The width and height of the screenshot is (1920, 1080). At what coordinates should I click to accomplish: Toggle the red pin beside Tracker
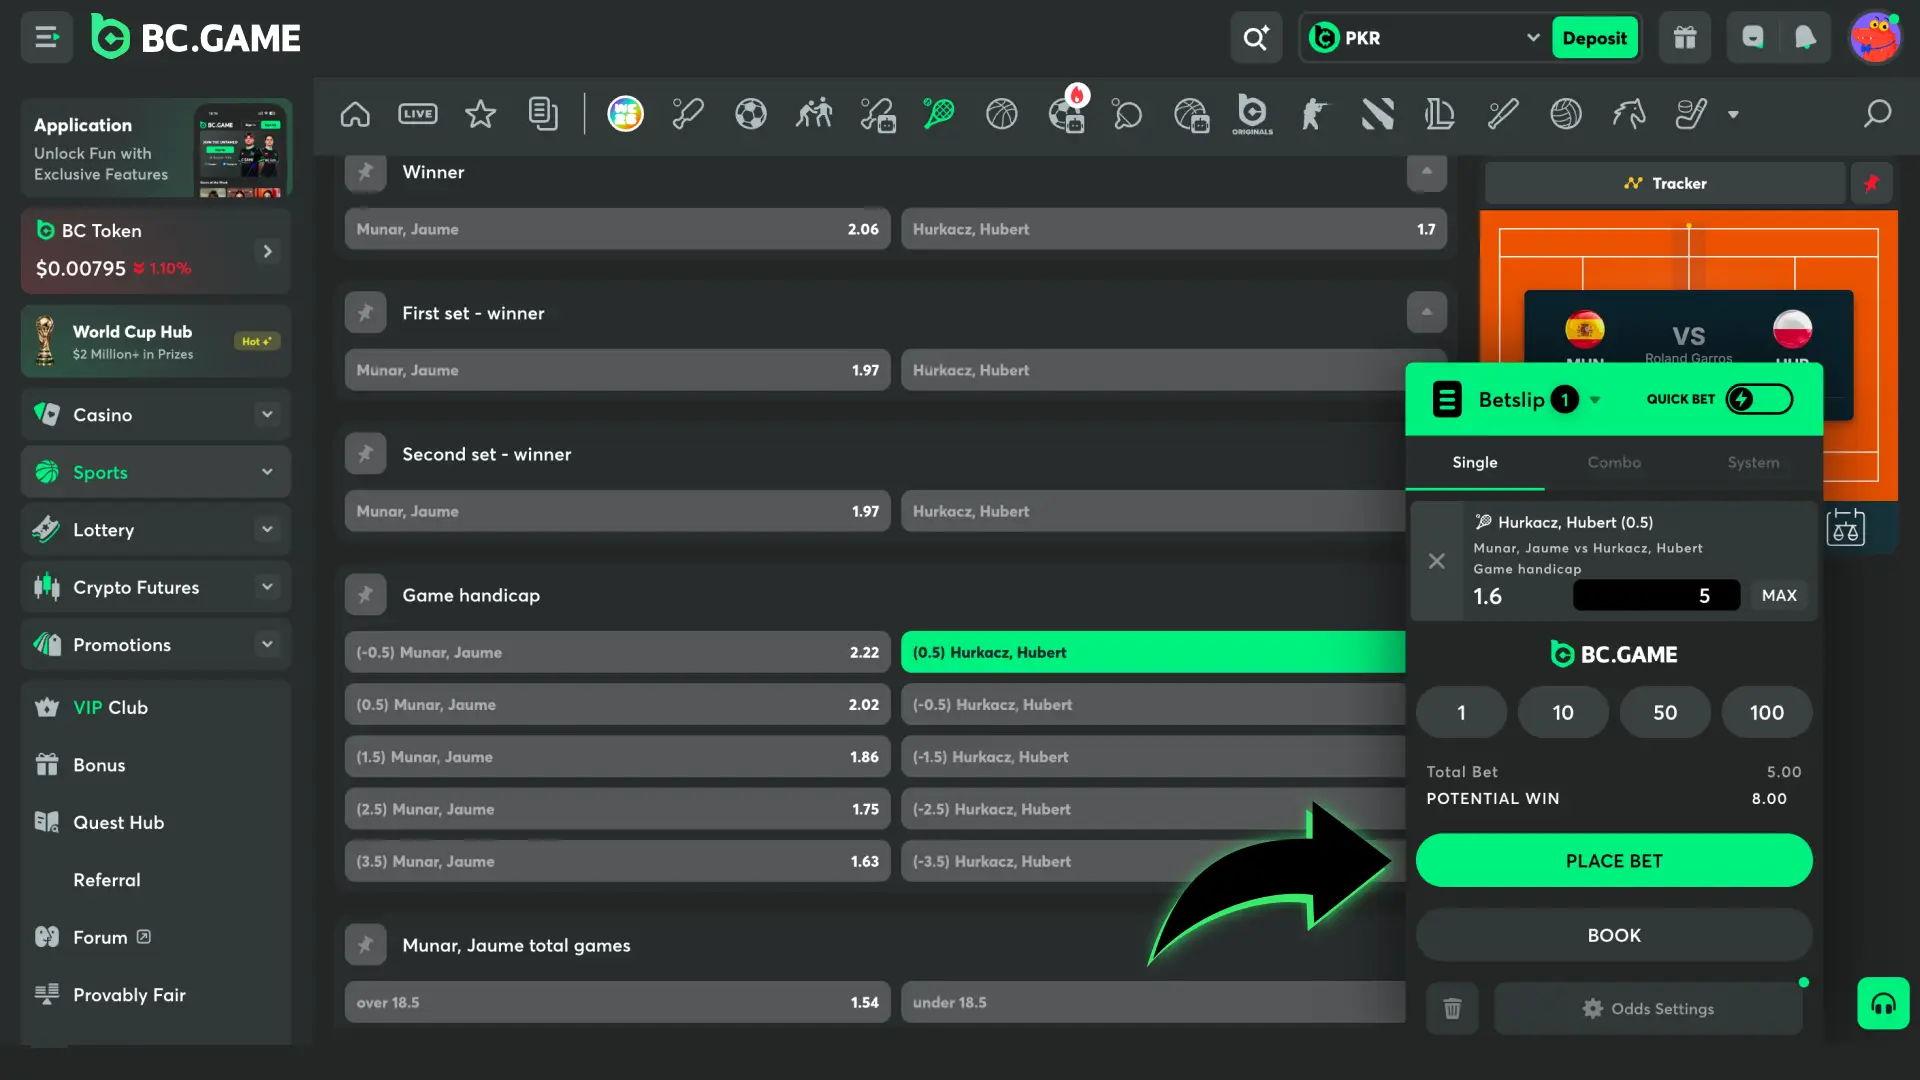click(x=1872, y=183)
